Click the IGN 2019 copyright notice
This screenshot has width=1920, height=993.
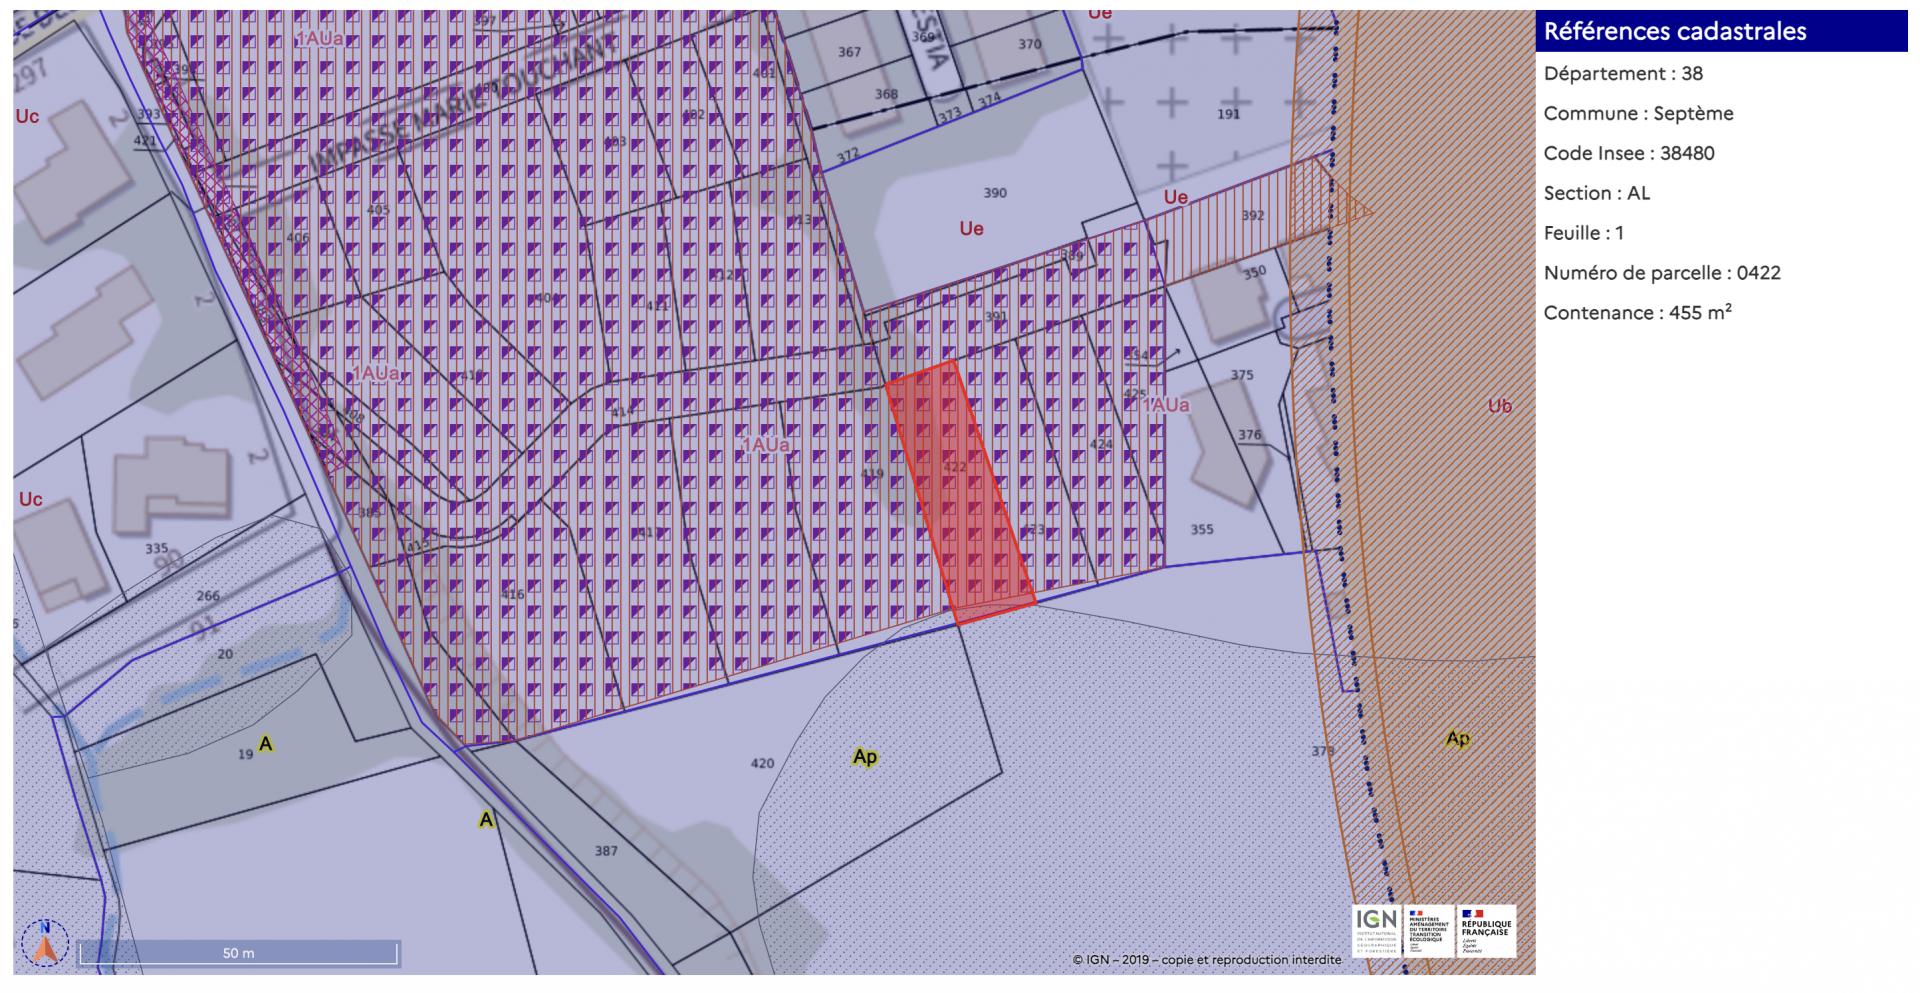(1207, 959)
